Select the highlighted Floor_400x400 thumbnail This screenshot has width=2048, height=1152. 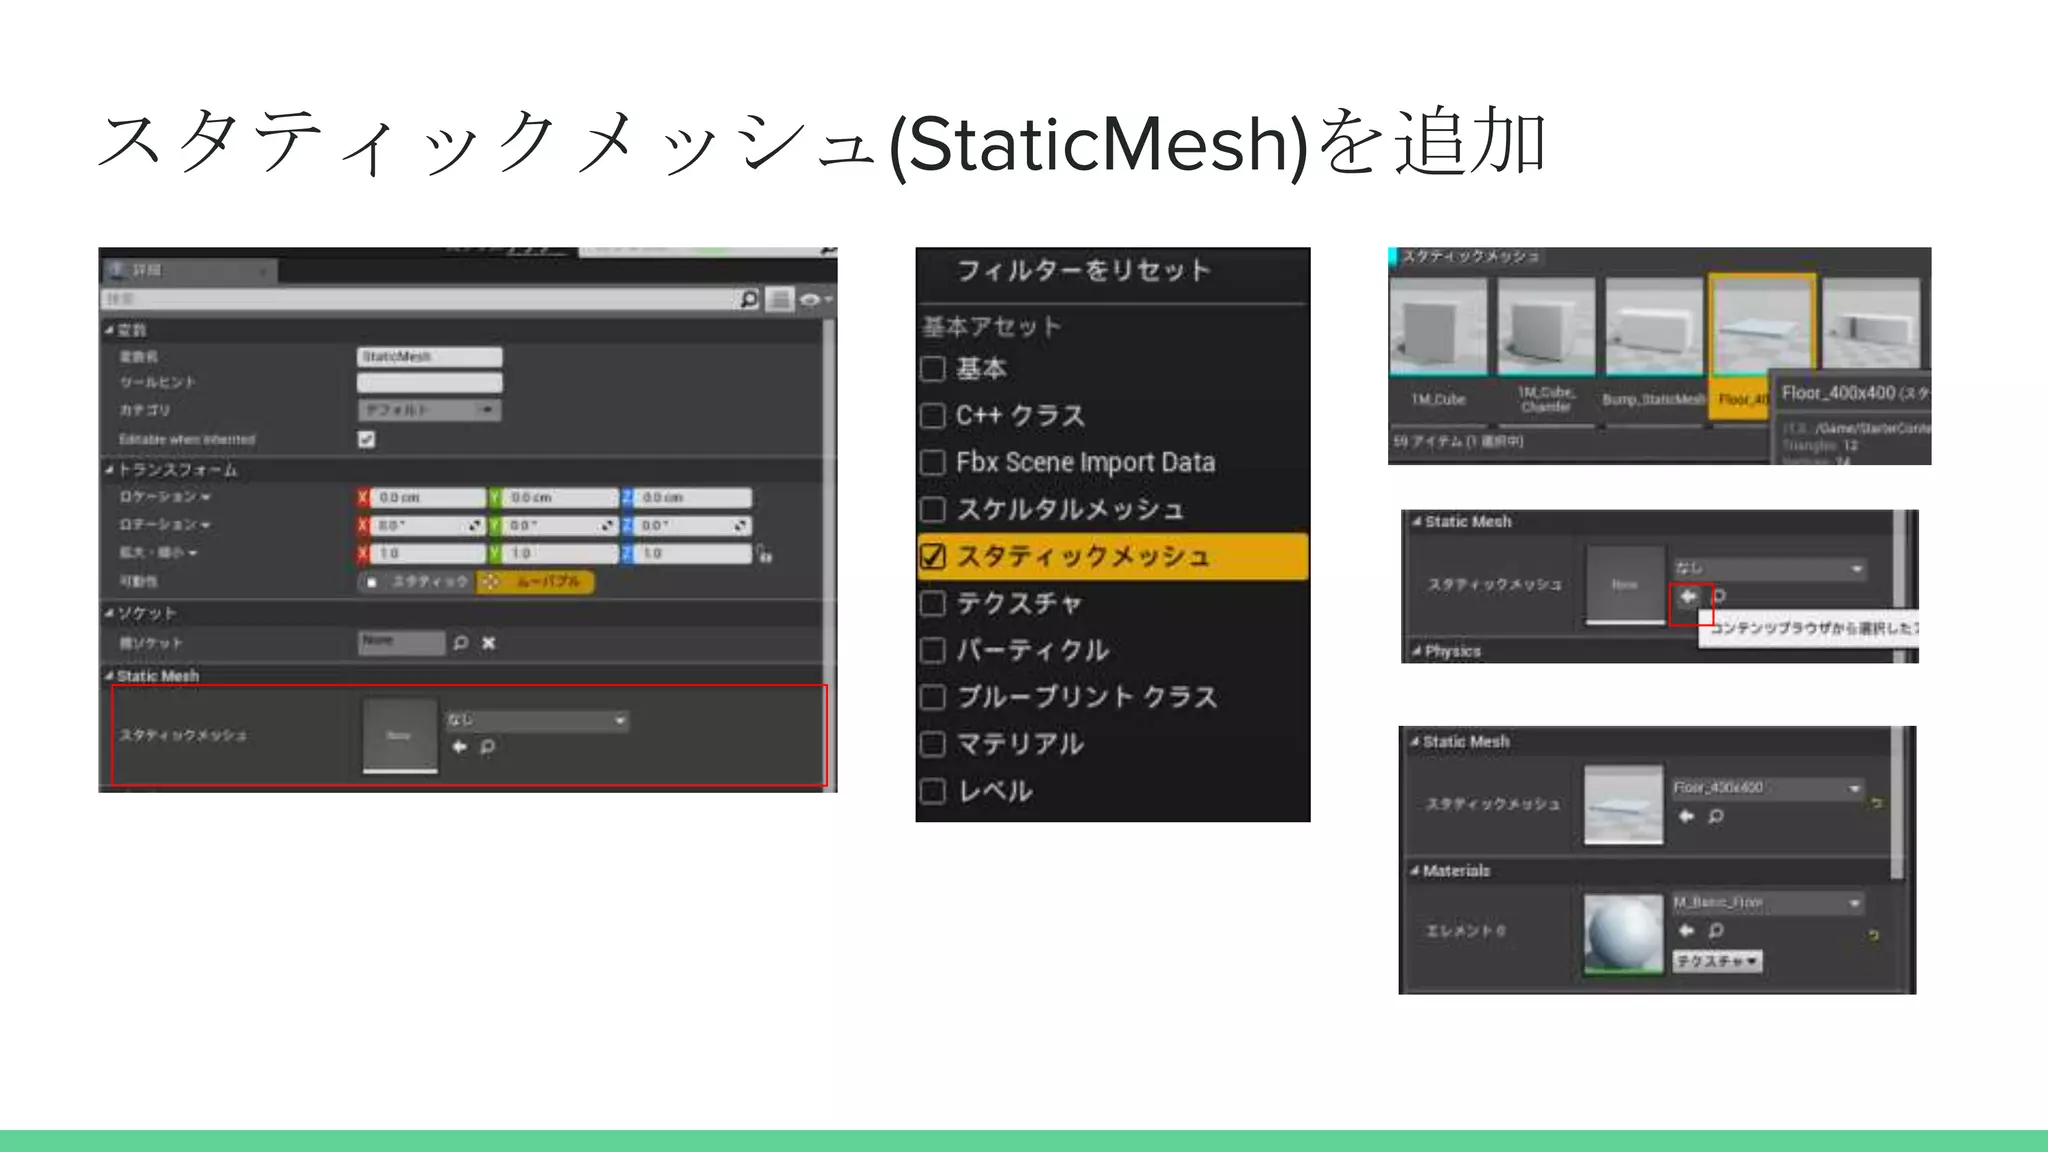(1762, 326)
